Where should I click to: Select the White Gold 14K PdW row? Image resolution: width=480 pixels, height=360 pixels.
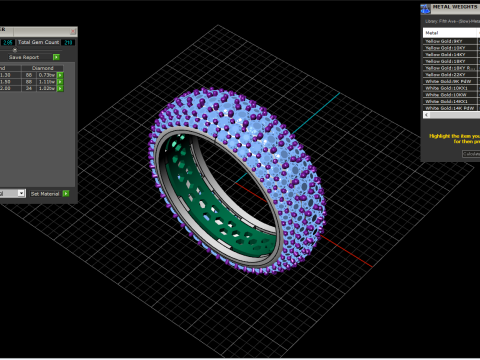coord(450,108)
